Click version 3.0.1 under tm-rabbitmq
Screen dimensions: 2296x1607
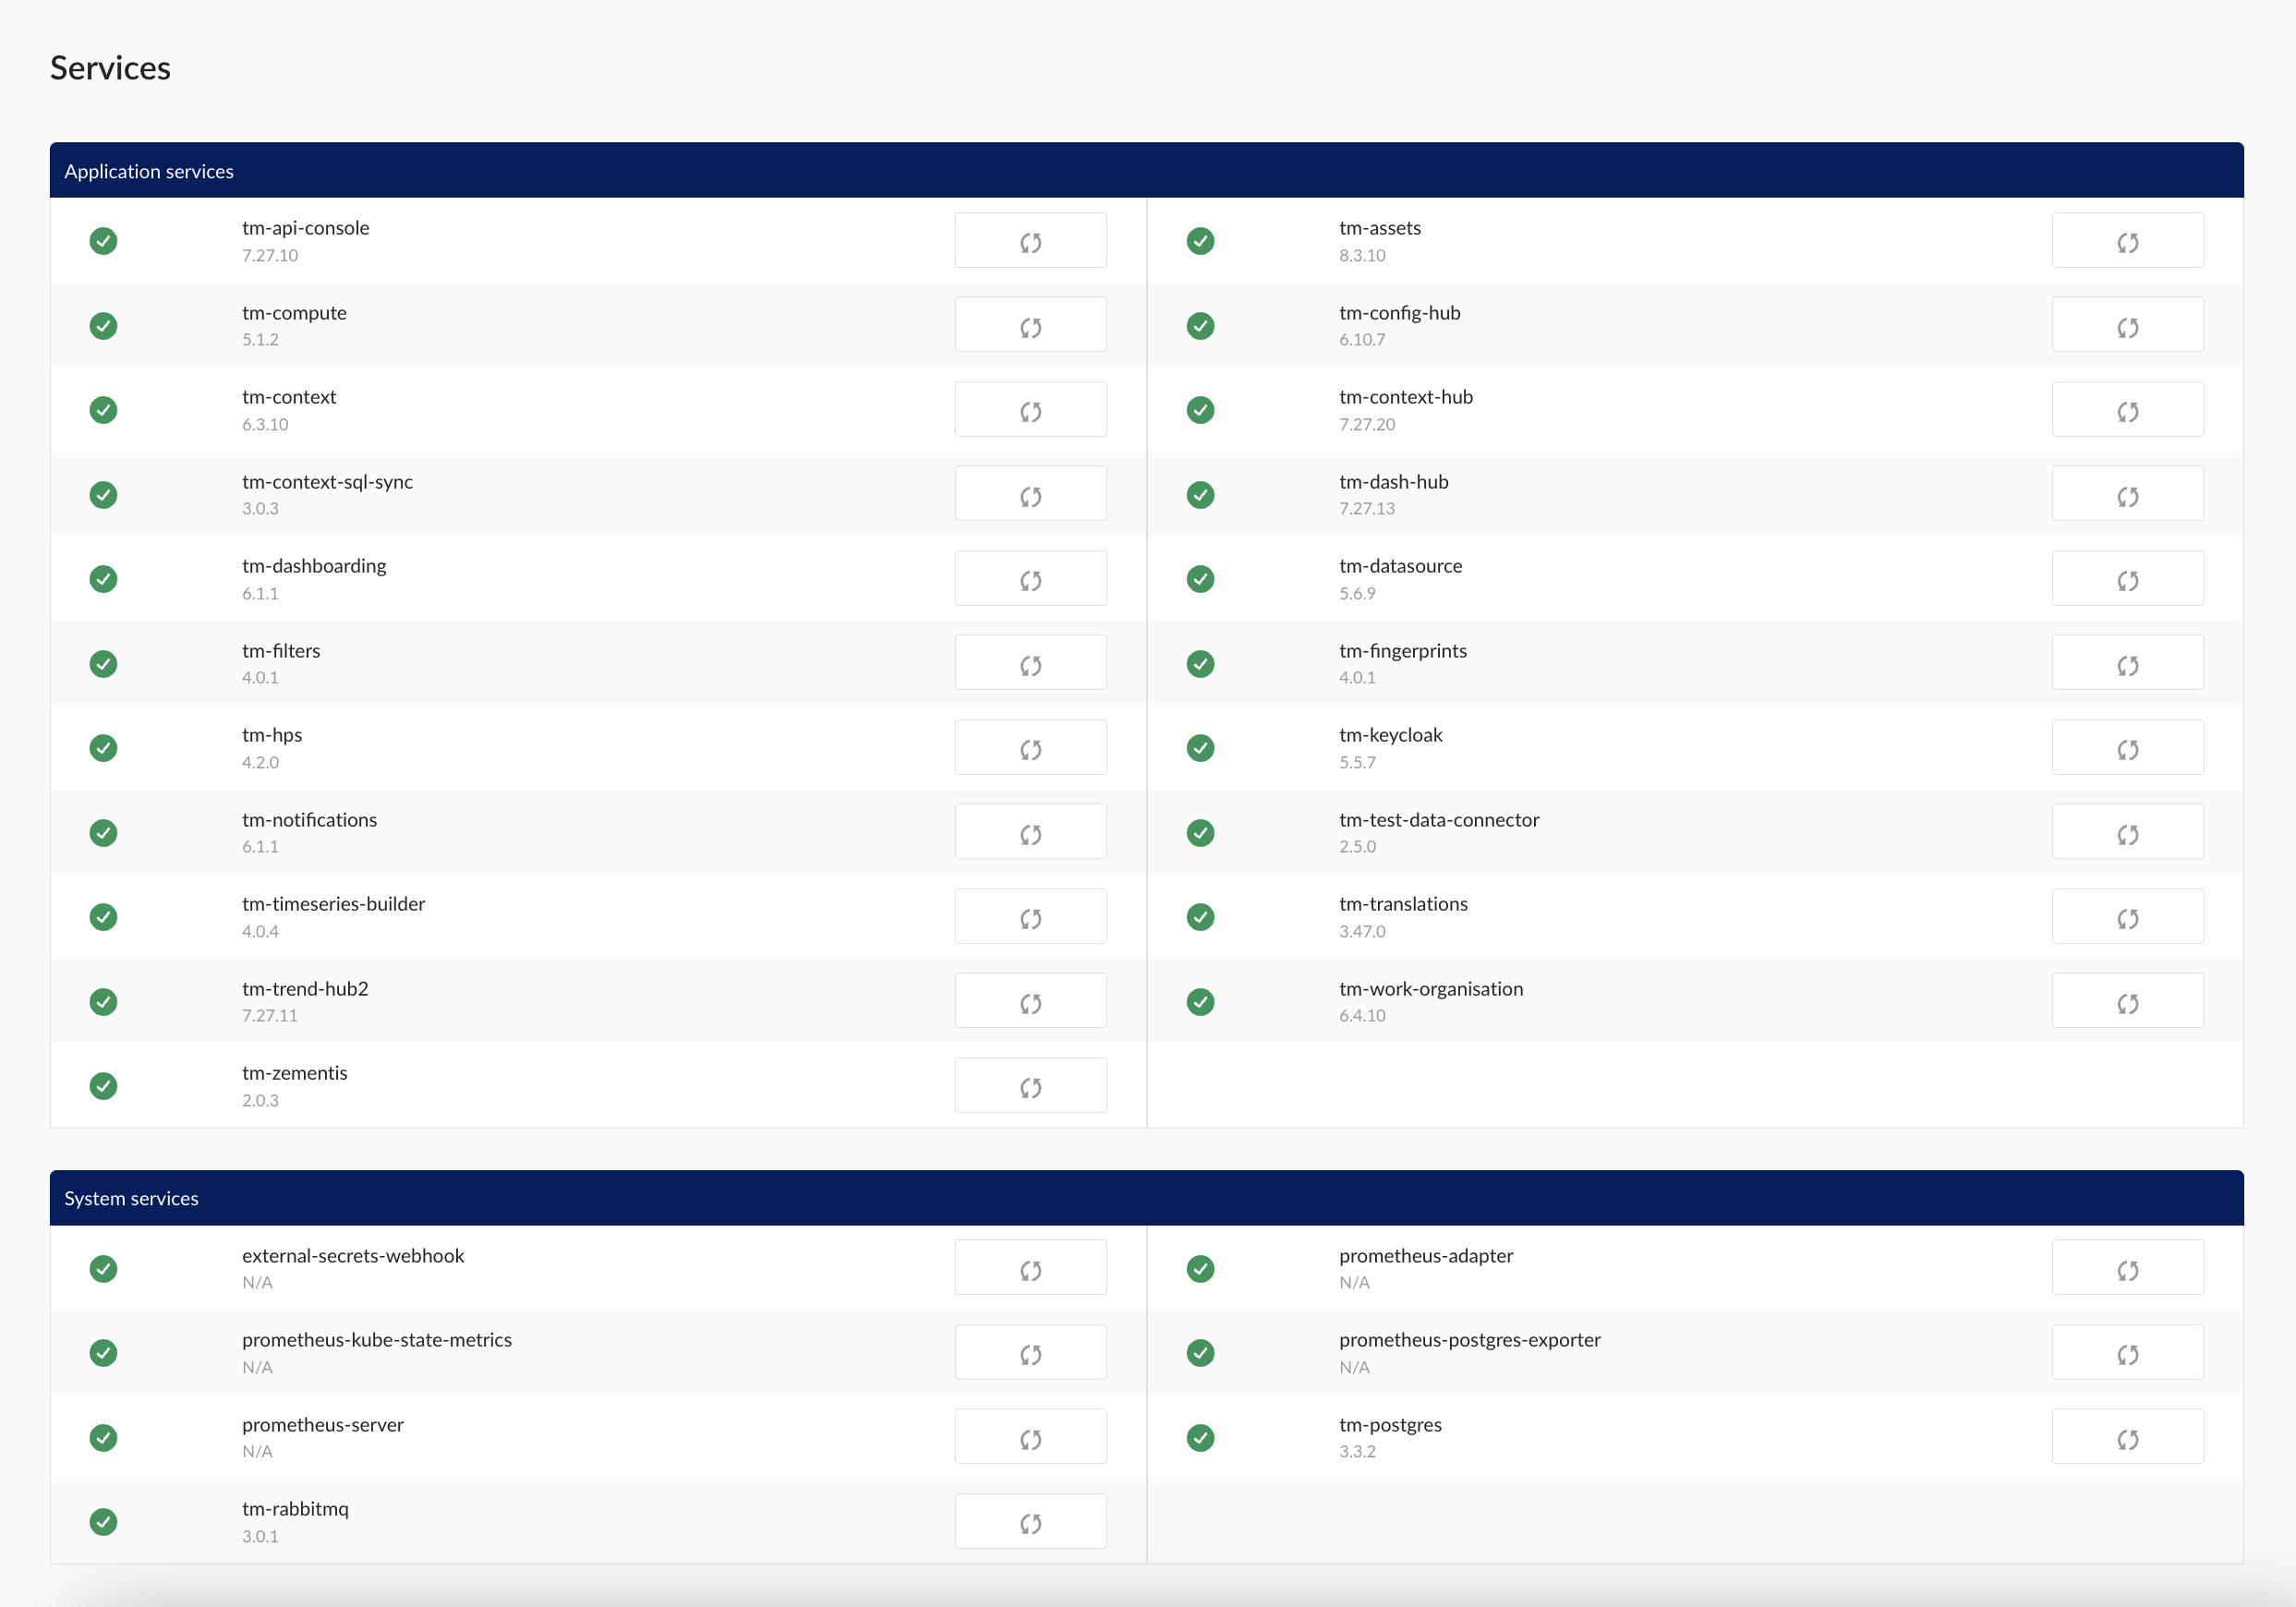click(x=260, y=1536)
